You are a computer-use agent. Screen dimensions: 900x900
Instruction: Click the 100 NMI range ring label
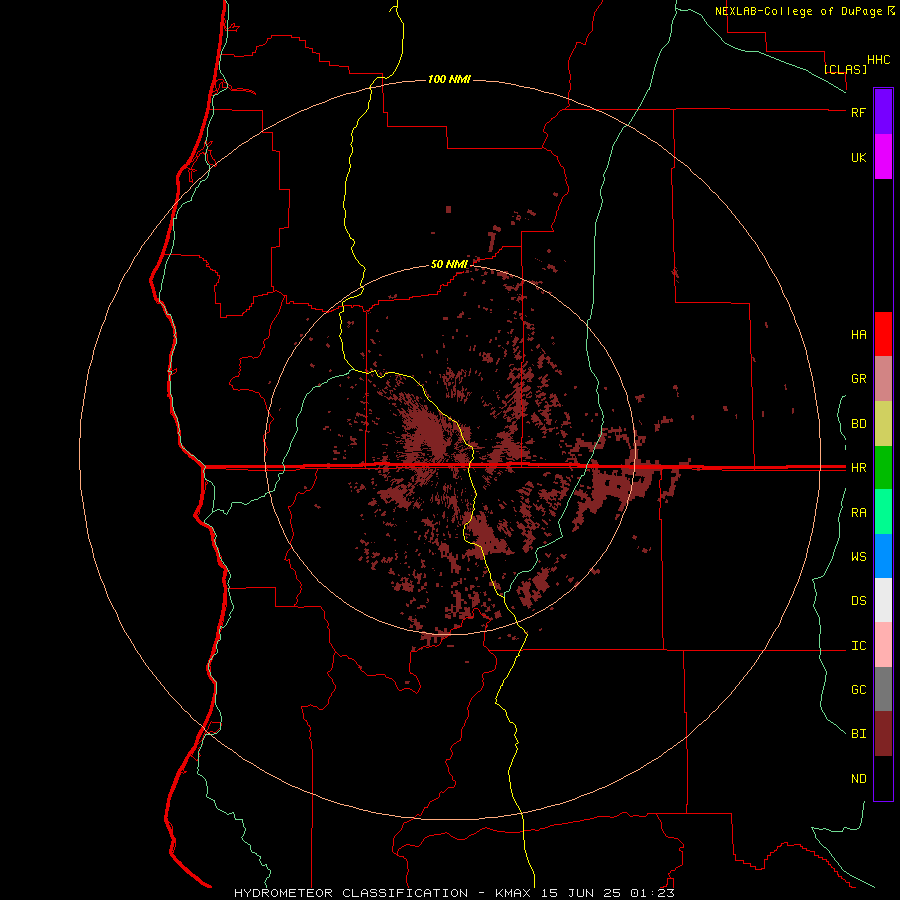click(x=449, y=79)
